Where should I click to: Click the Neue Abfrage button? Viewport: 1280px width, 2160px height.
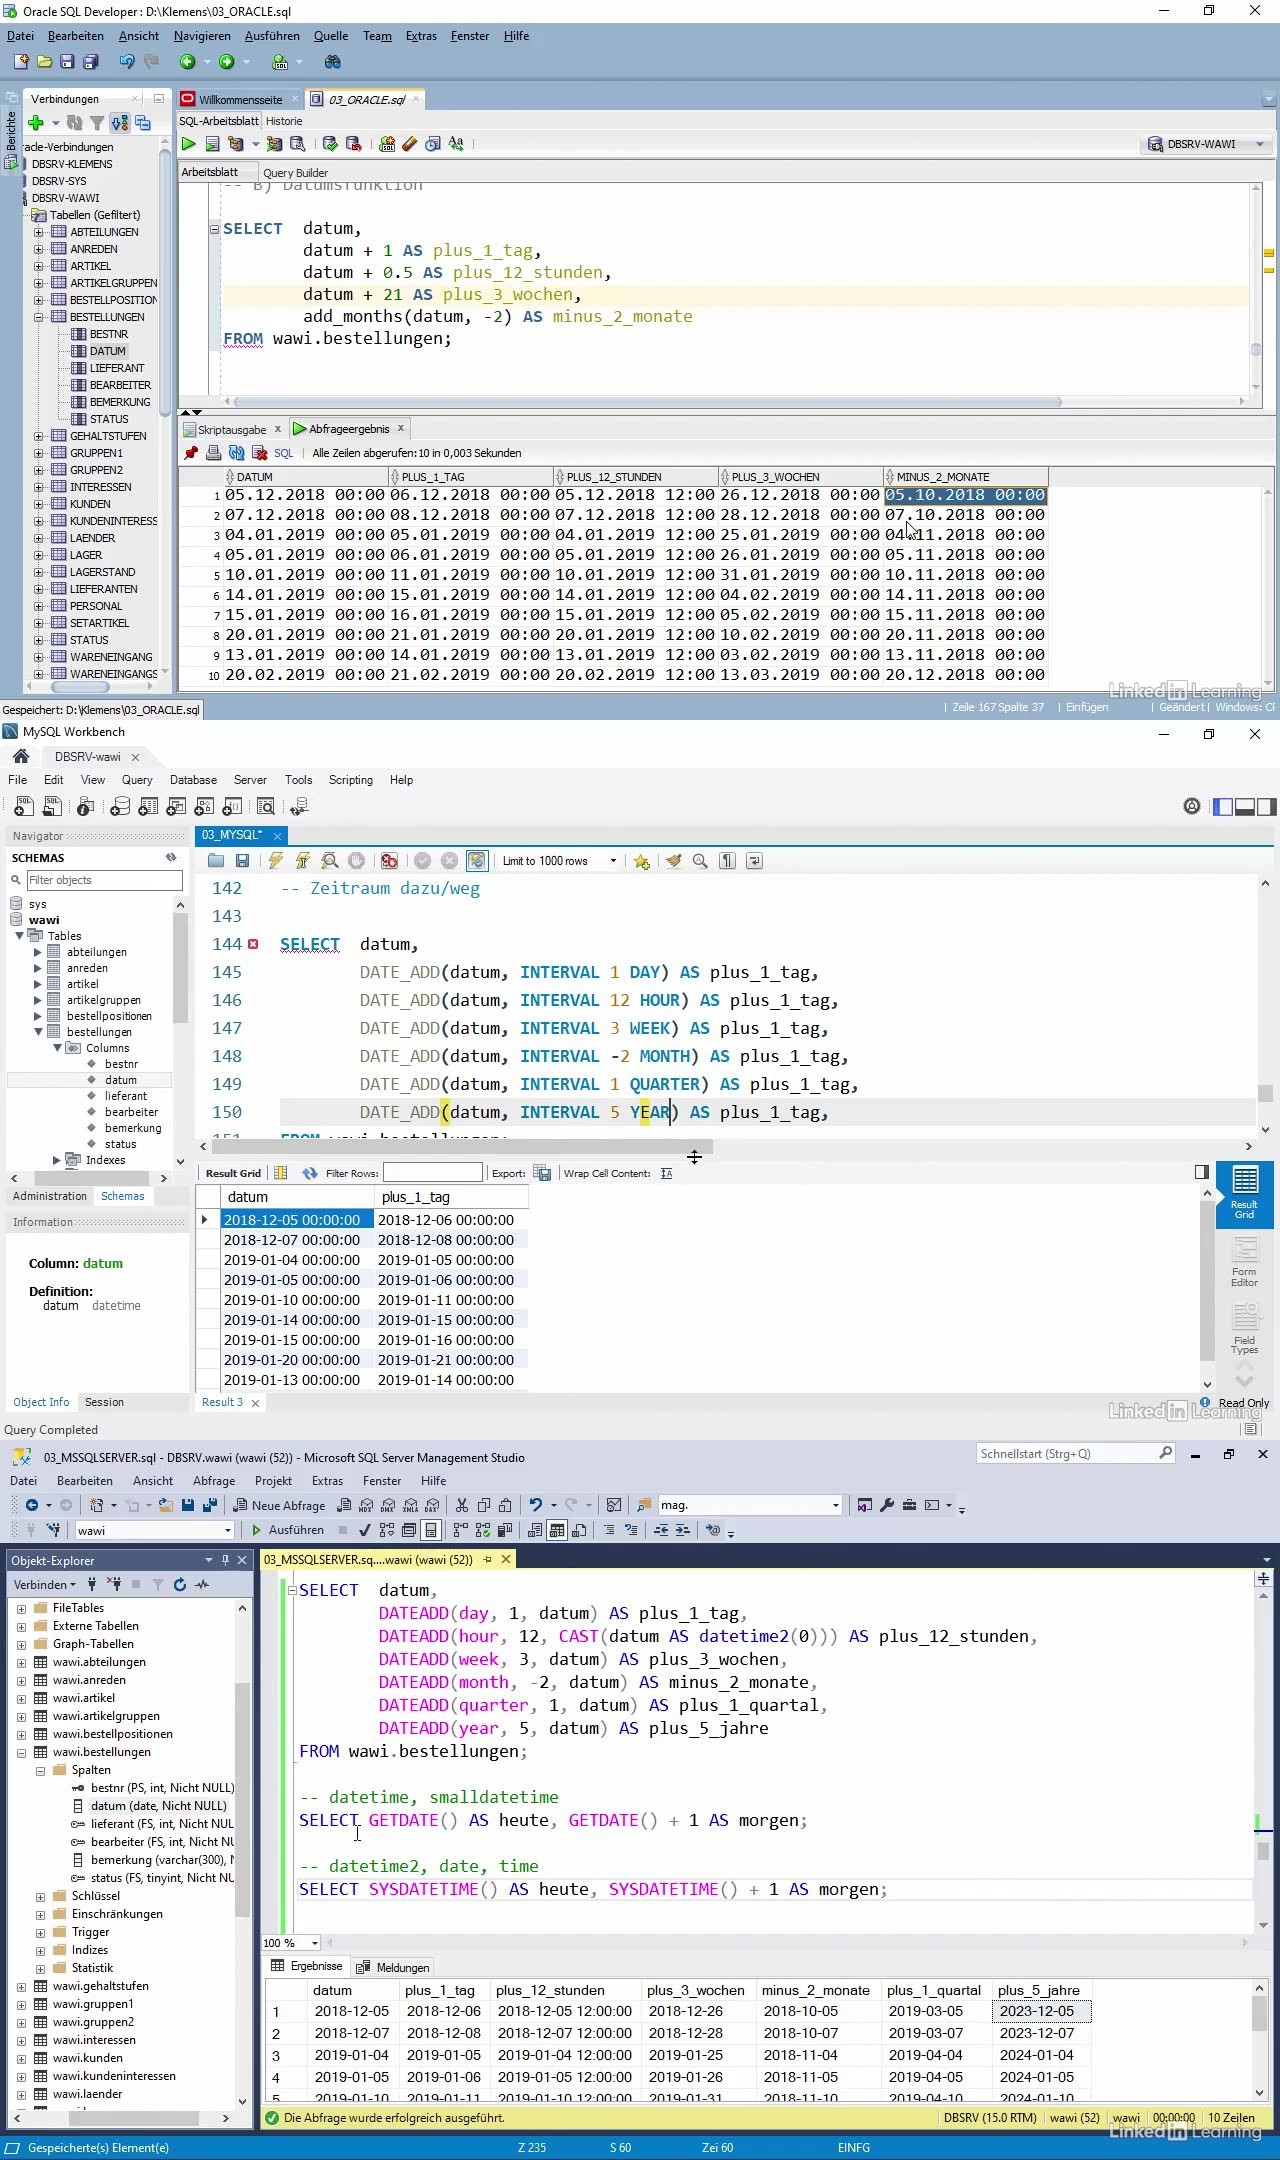(279, 1505)
